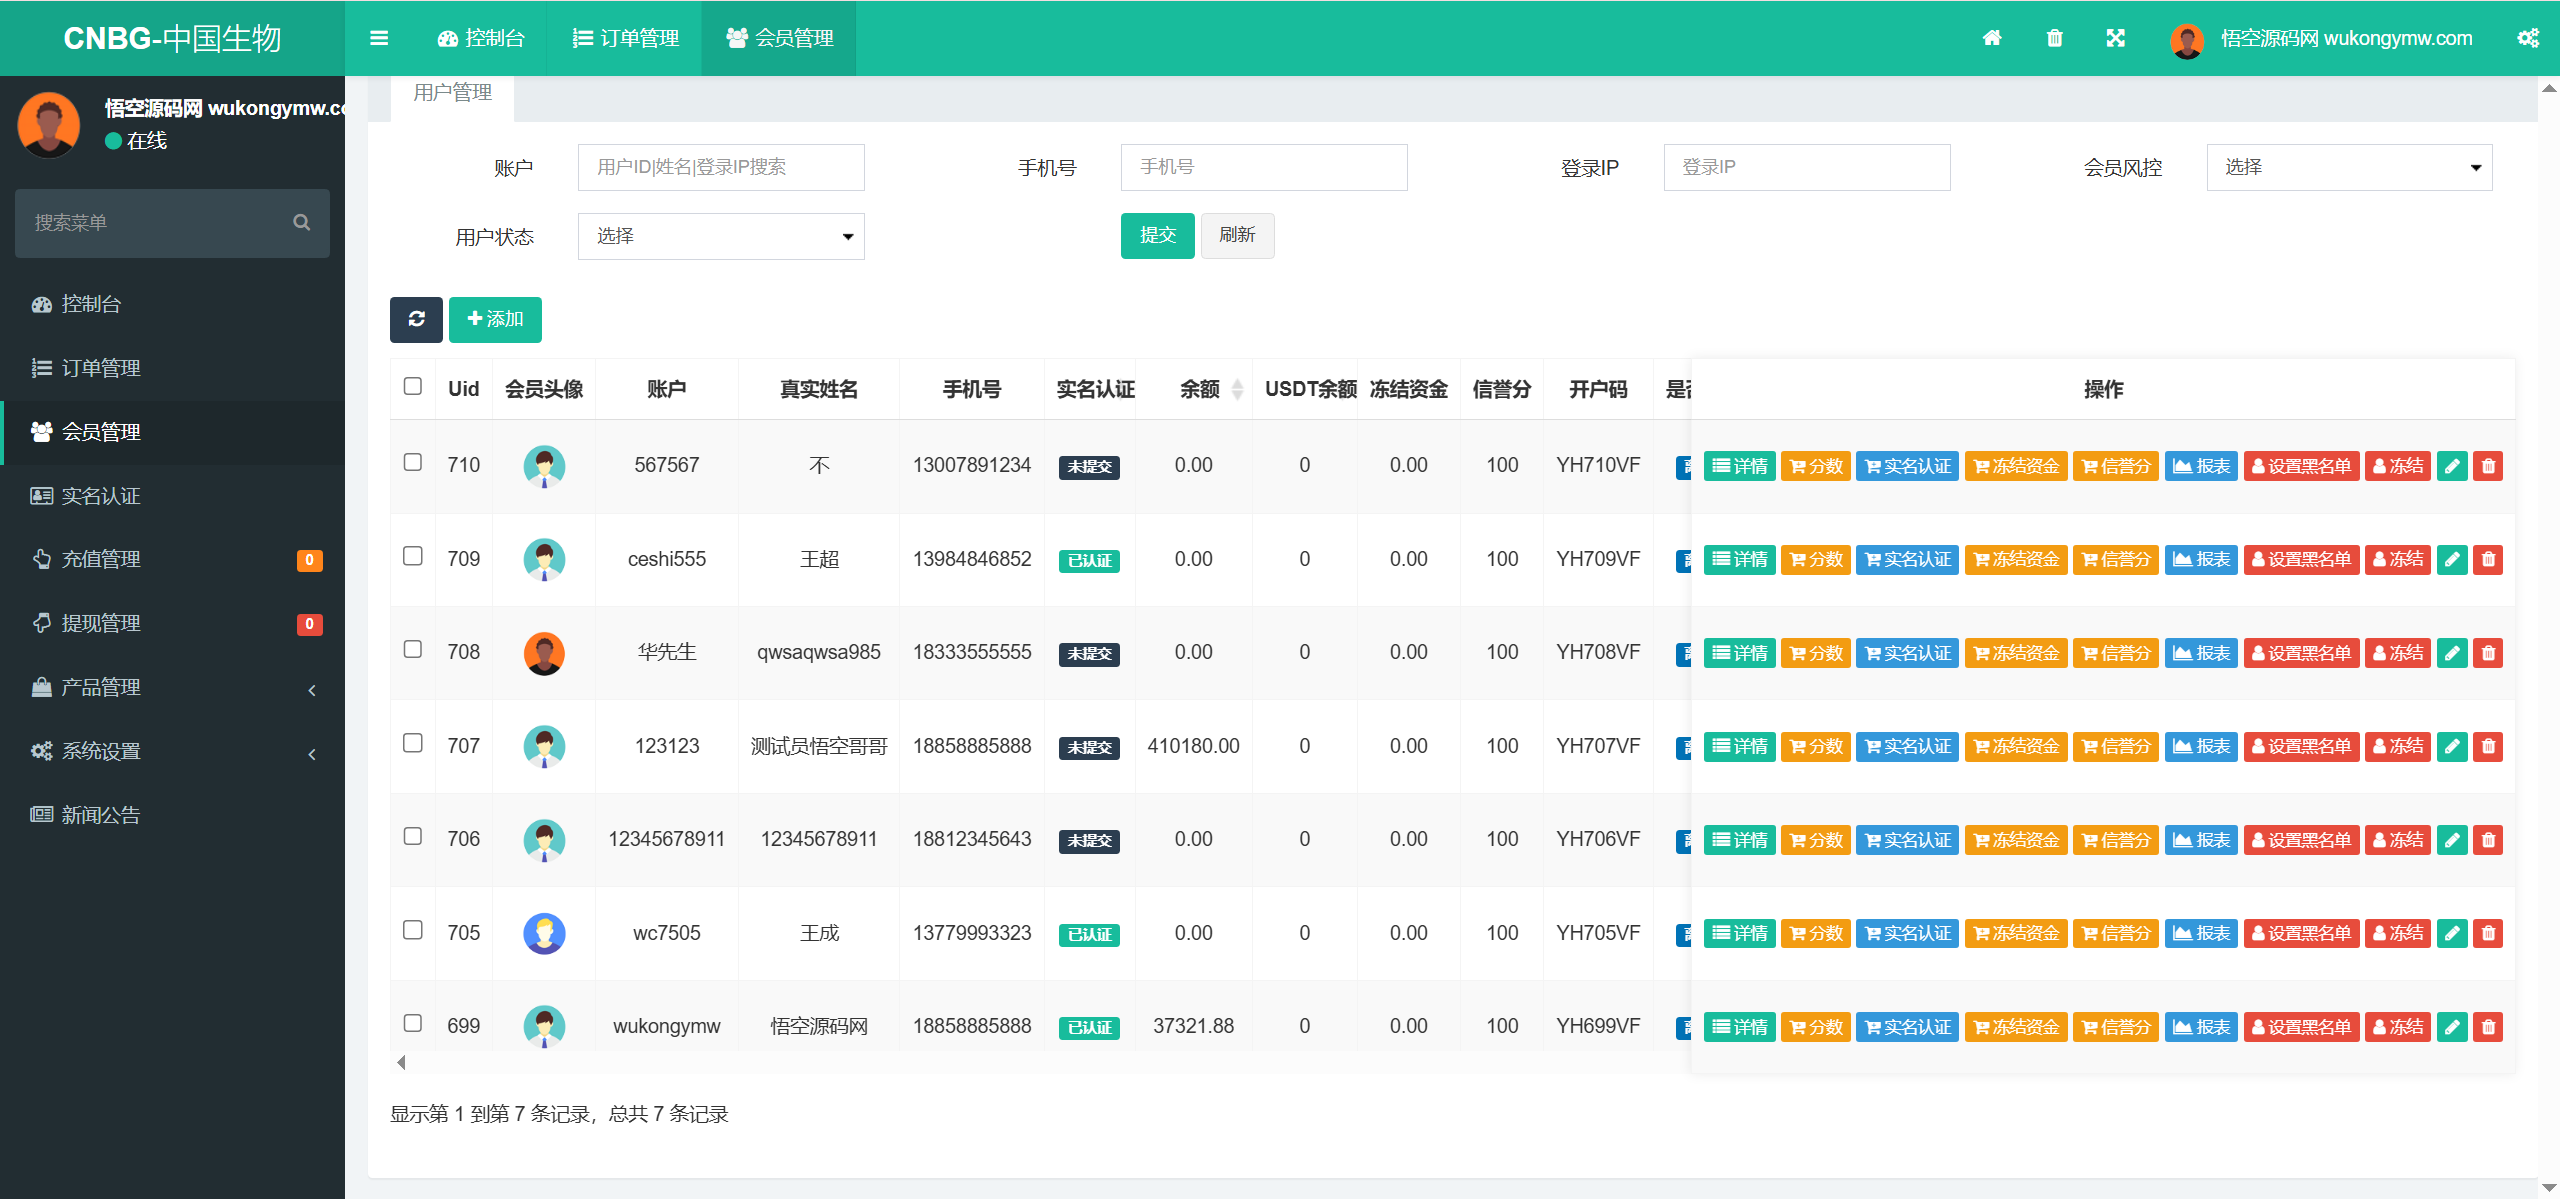This screenshot has width=2560, height=1199.
Task: Collapse the sidebar with the hamburger icon
Action: pos(379,38)
